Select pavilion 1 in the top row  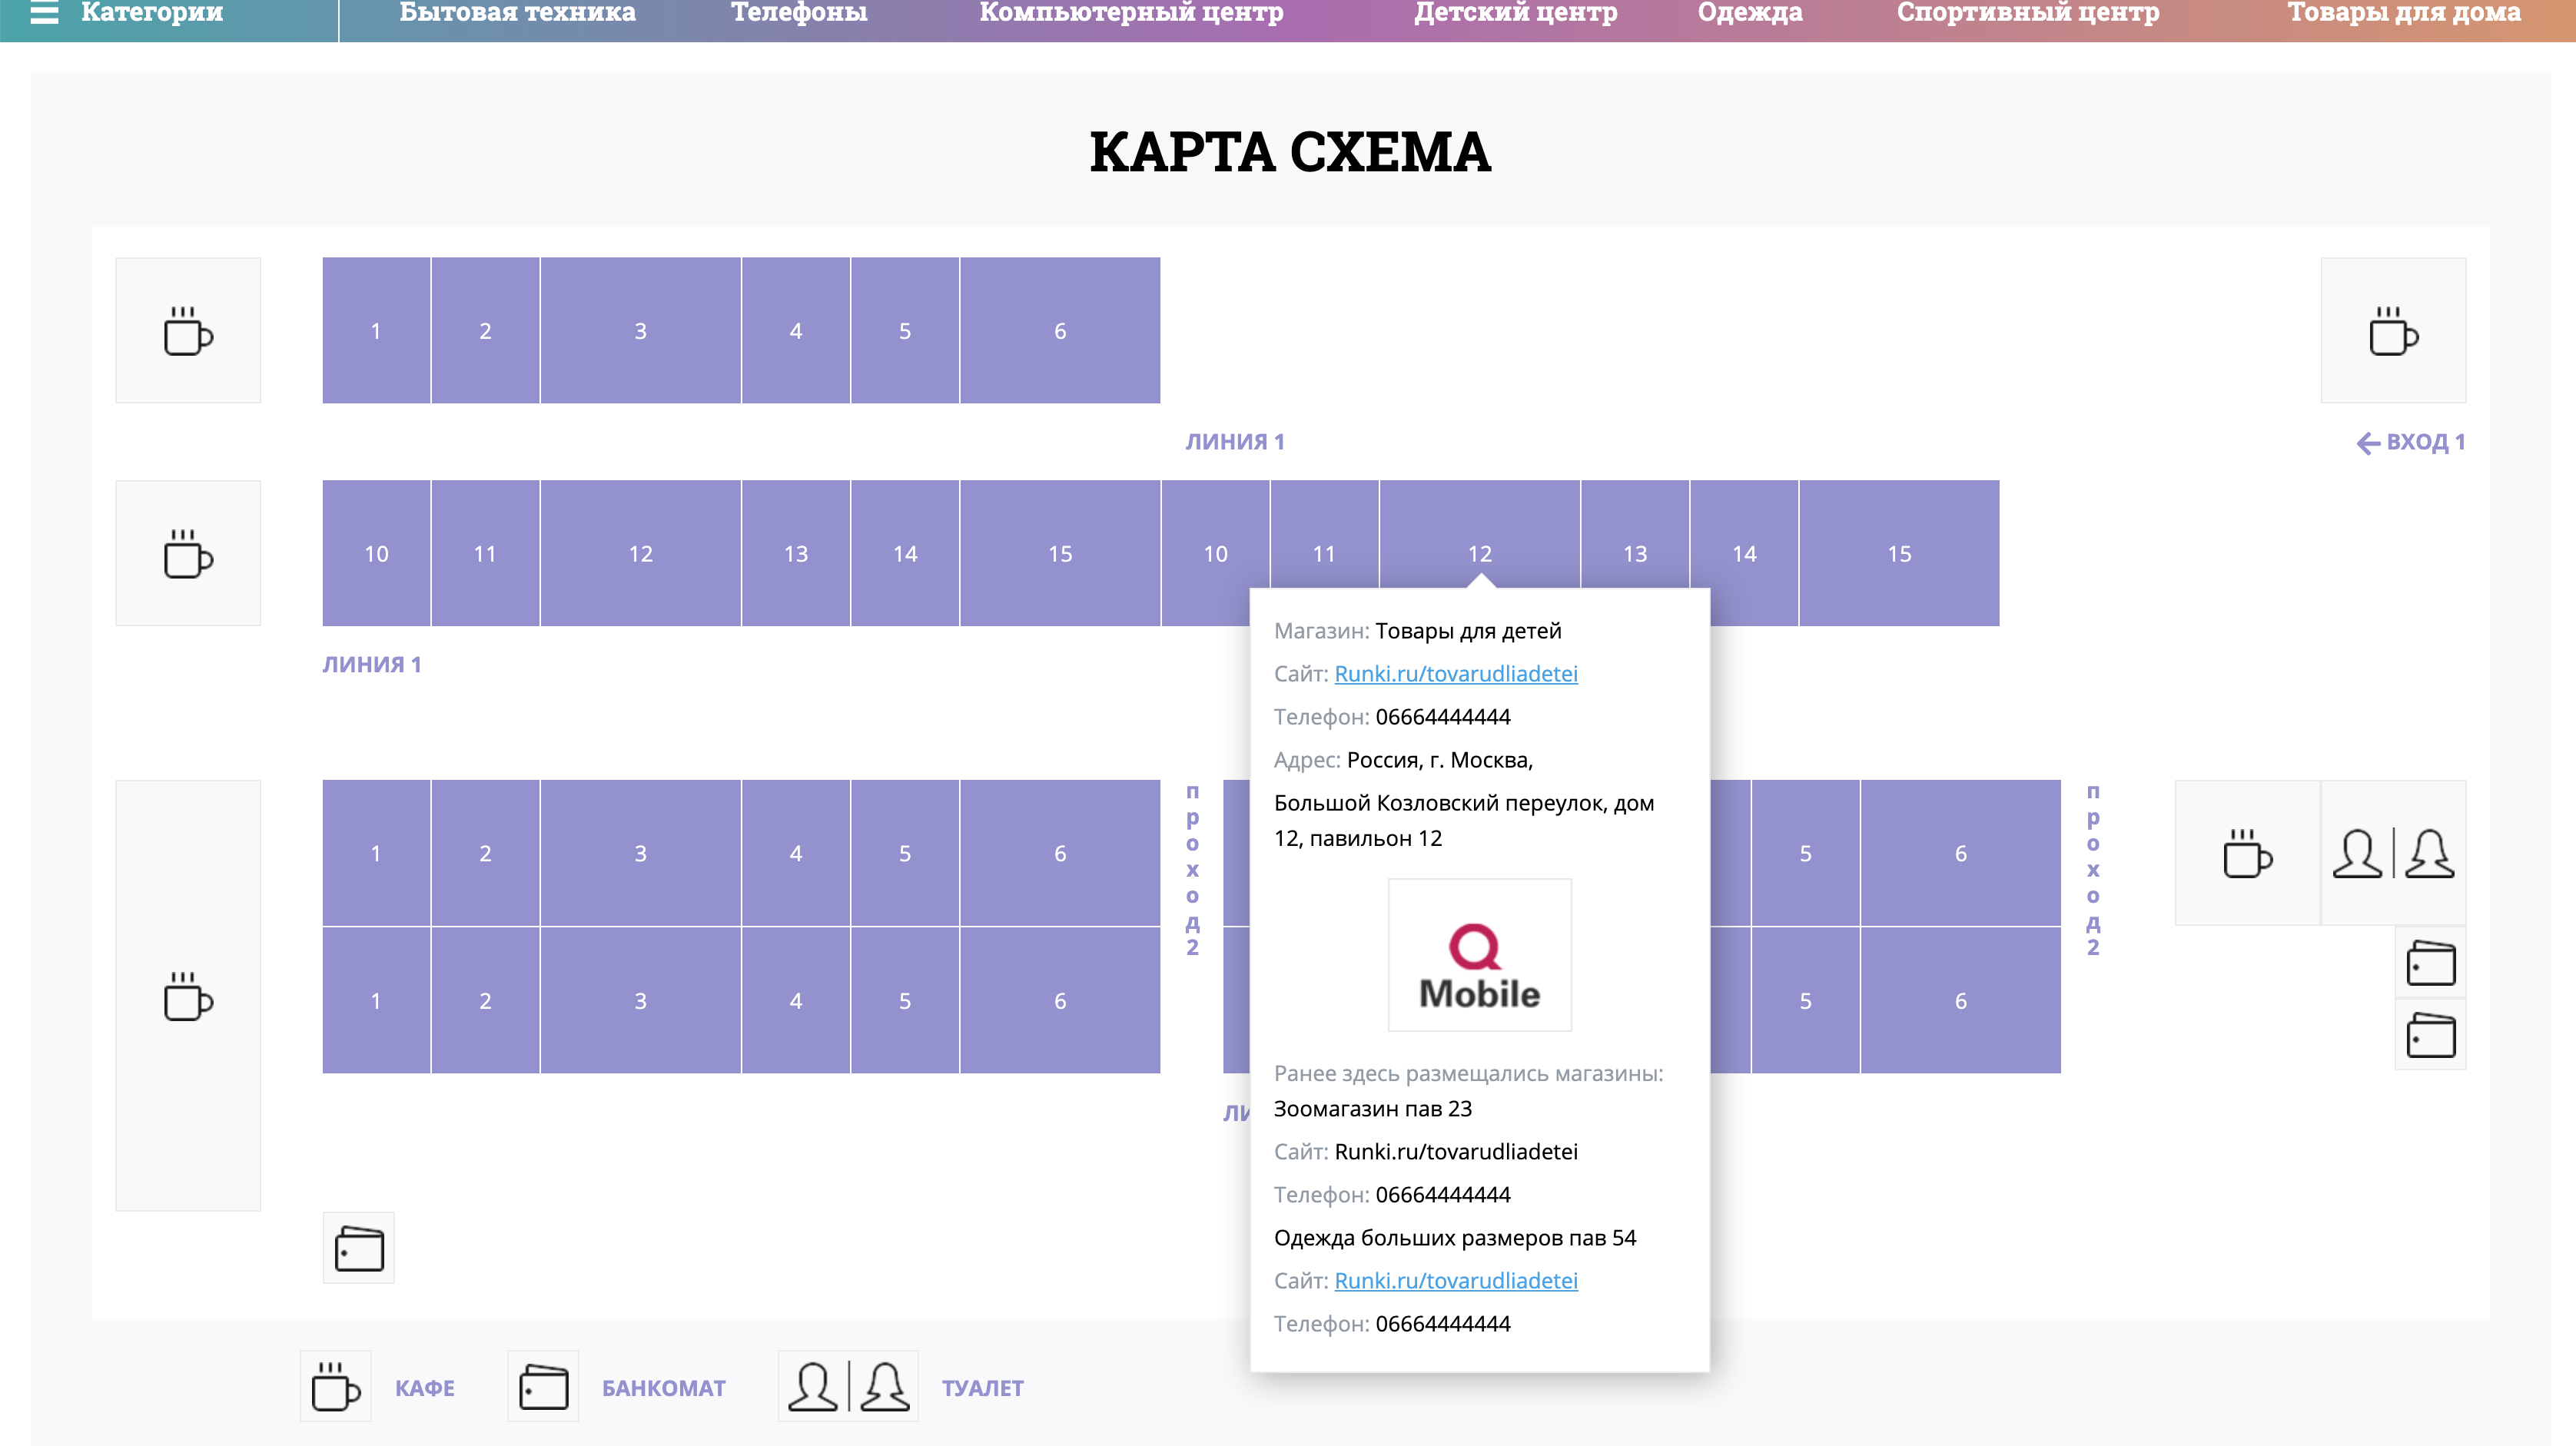[x=376, y=330]
